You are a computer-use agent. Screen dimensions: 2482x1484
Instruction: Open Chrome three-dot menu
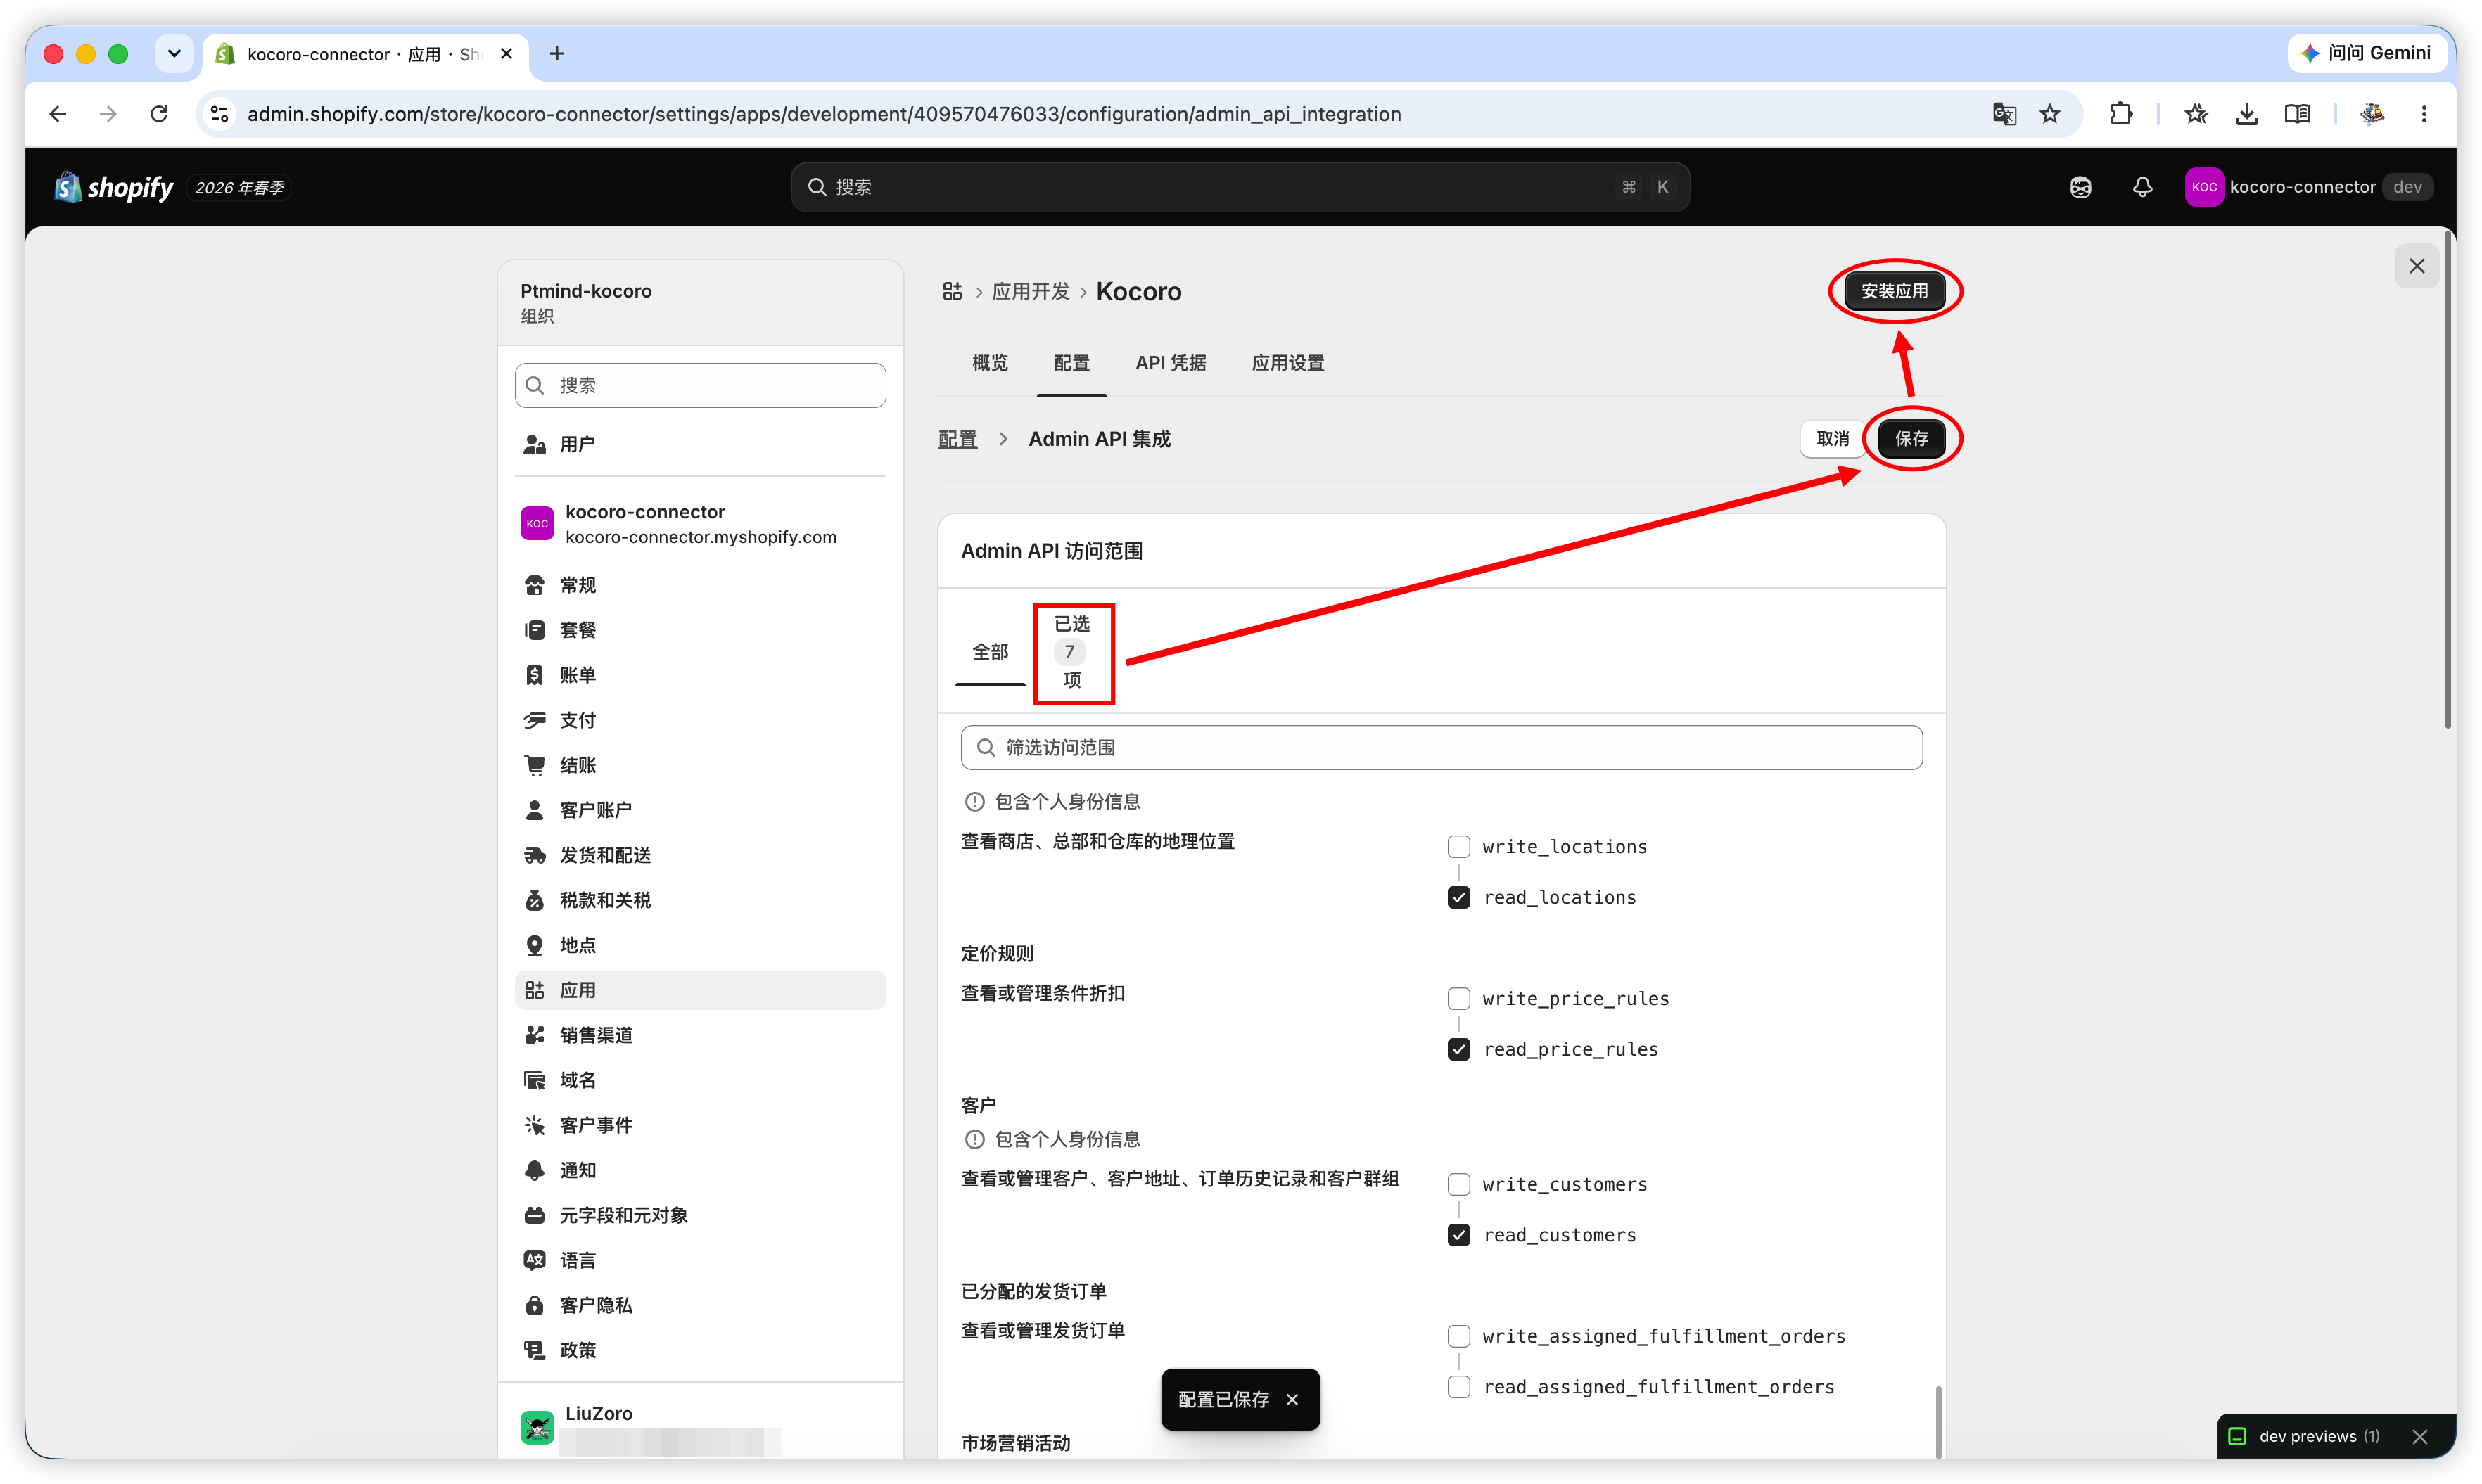2424,114
